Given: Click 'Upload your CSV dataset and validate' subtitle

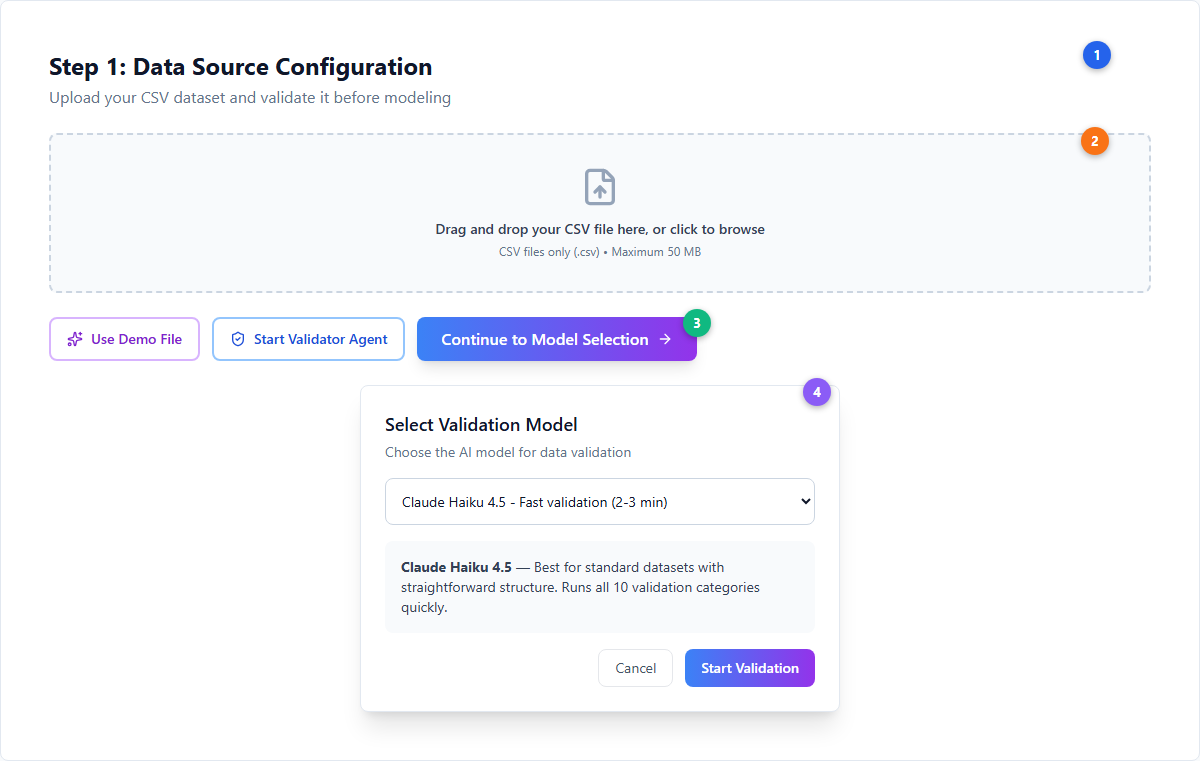Looking at the screenshot, I should coord(250,98).
